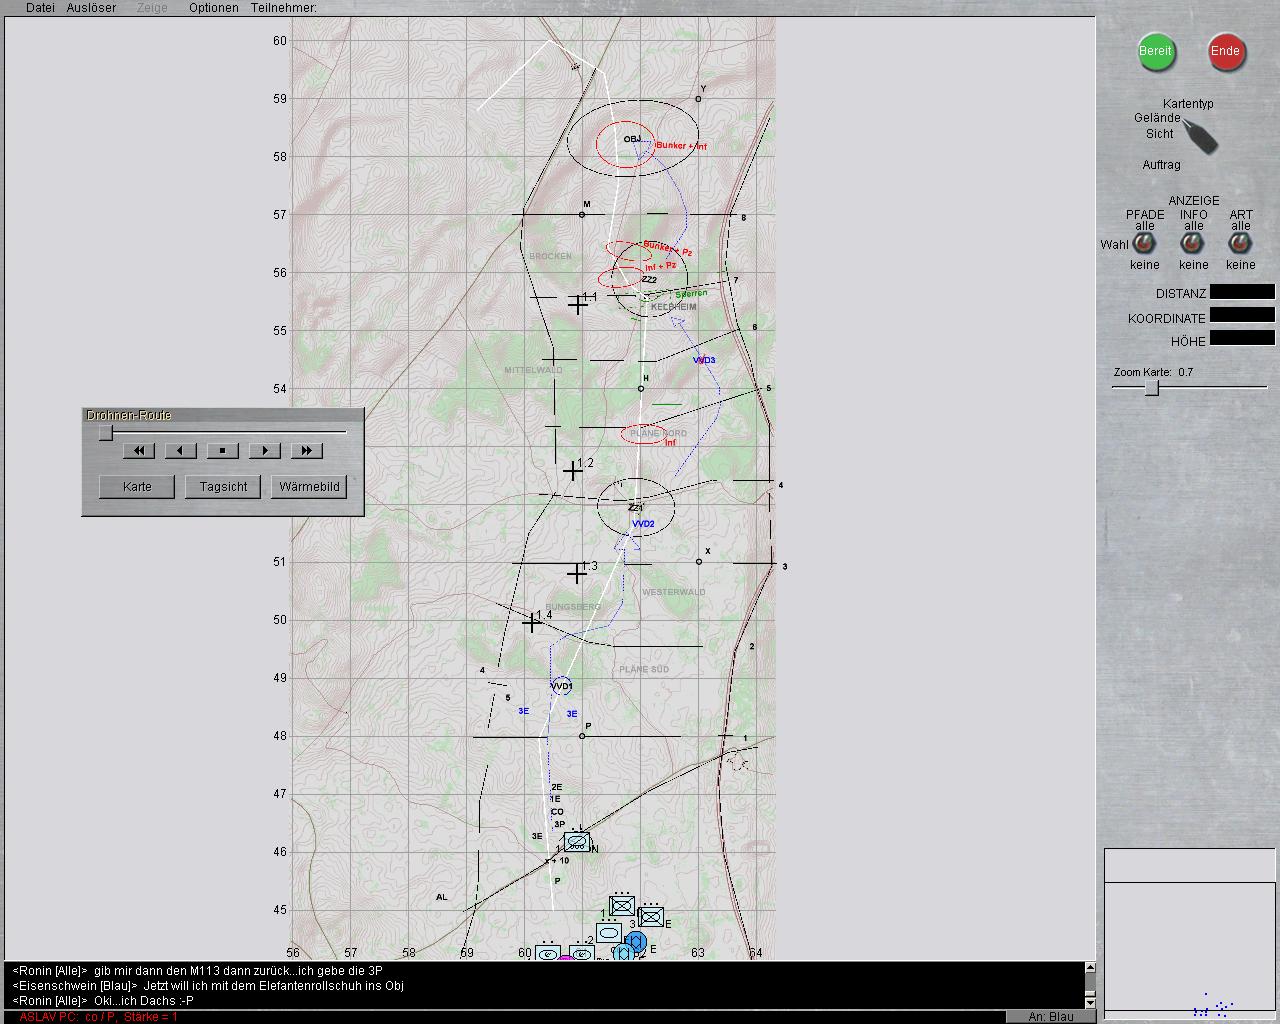
Task: Click the green Bereit button
Action: tap(1156, 51)
